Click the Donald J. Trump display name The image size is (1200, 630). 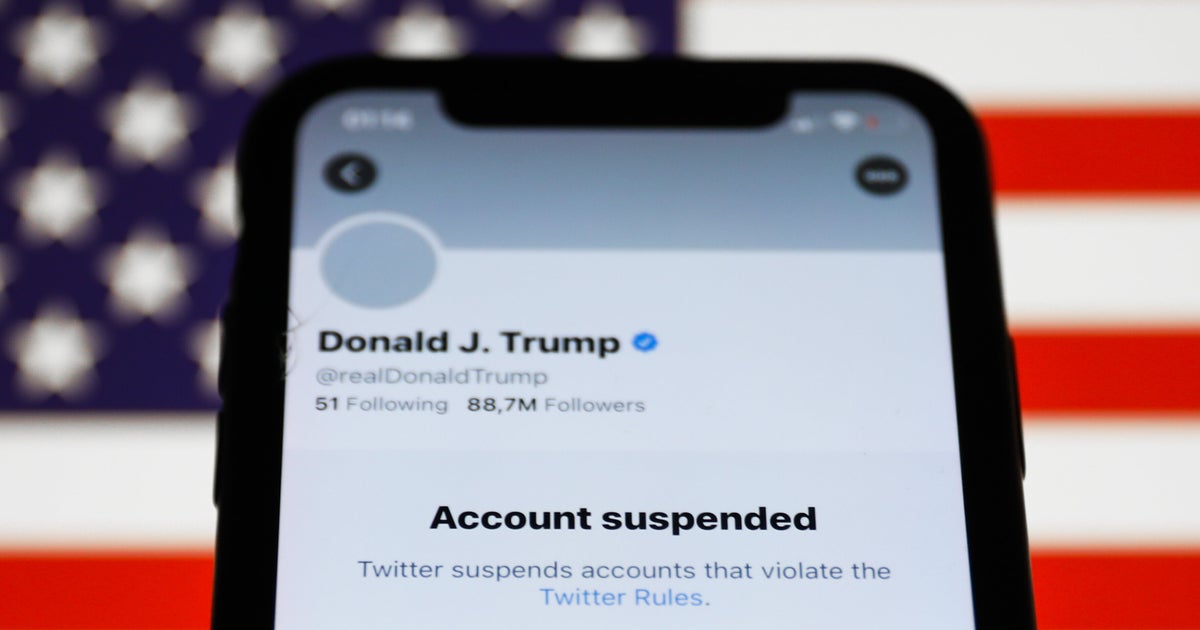coord(468,342)
